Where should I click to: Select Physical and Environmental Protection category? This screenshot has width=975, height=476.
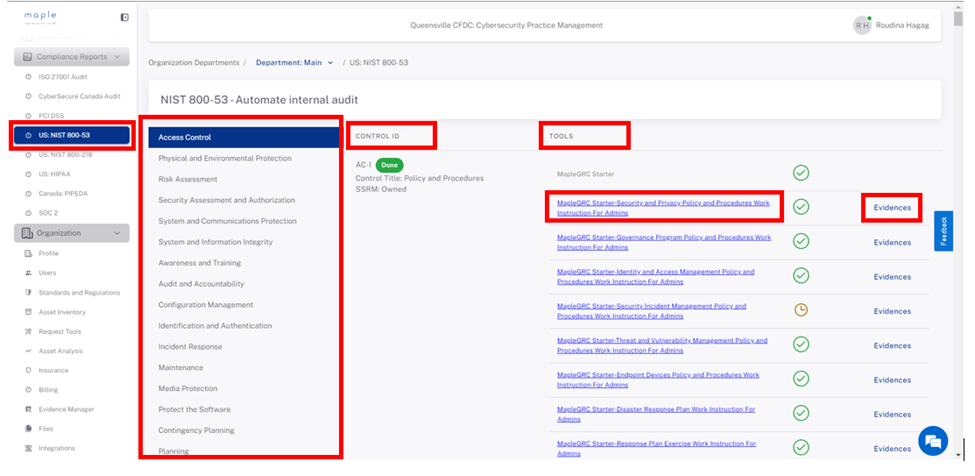pyautogui.click(x=225, y=158)
